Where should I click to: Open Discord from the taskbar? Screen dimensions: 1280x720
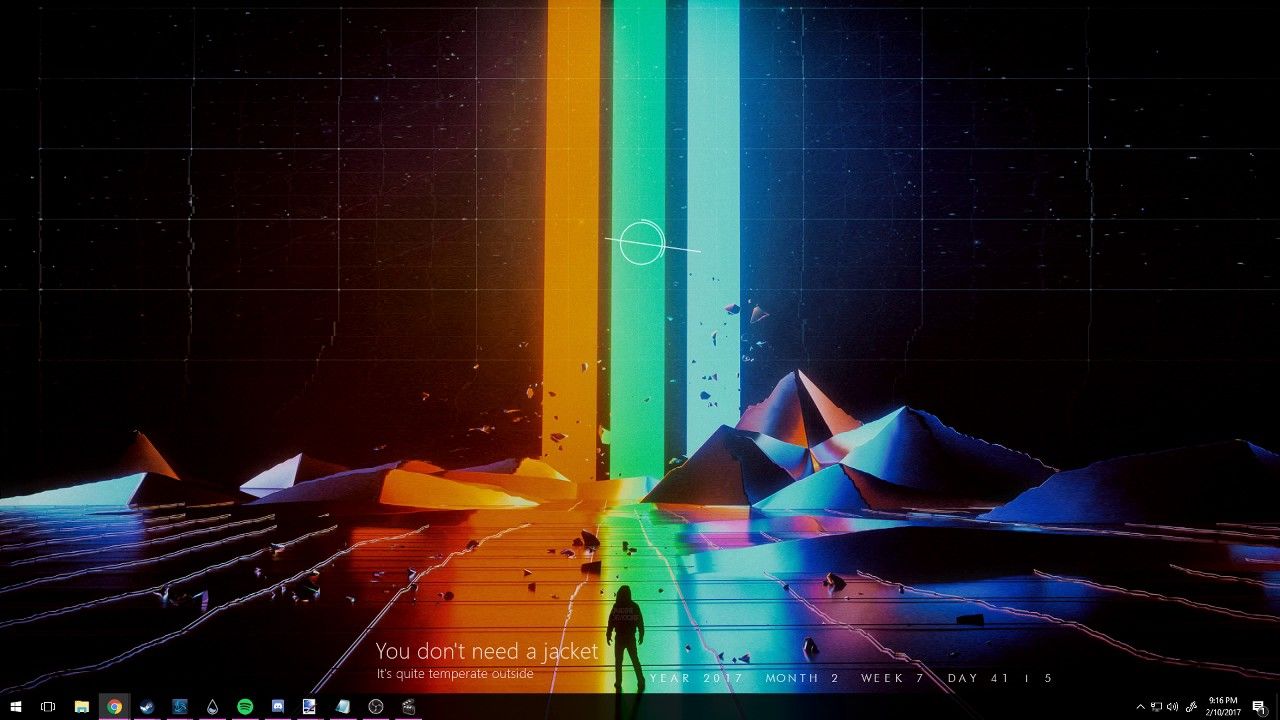click(x=278, y=706)
